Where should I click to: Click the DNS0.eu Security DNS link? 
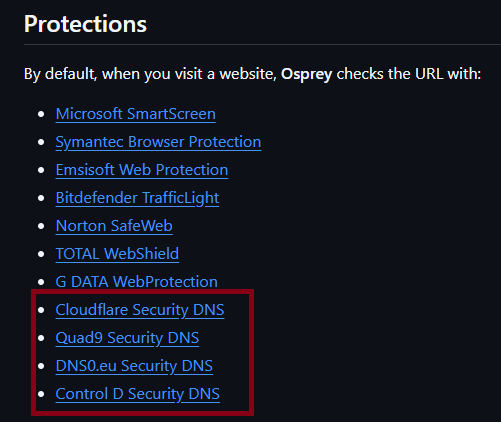click(134, 366)
